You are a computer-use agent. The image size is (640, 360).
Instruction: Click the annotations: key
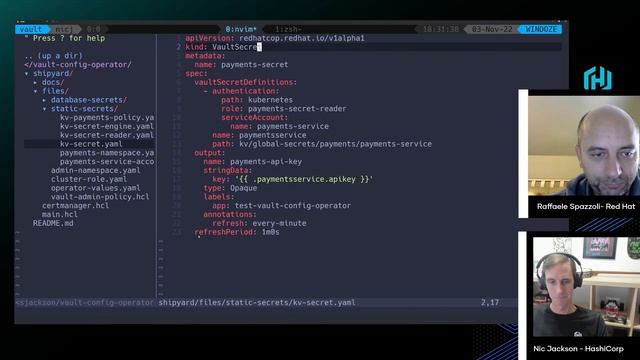[230, 215]
